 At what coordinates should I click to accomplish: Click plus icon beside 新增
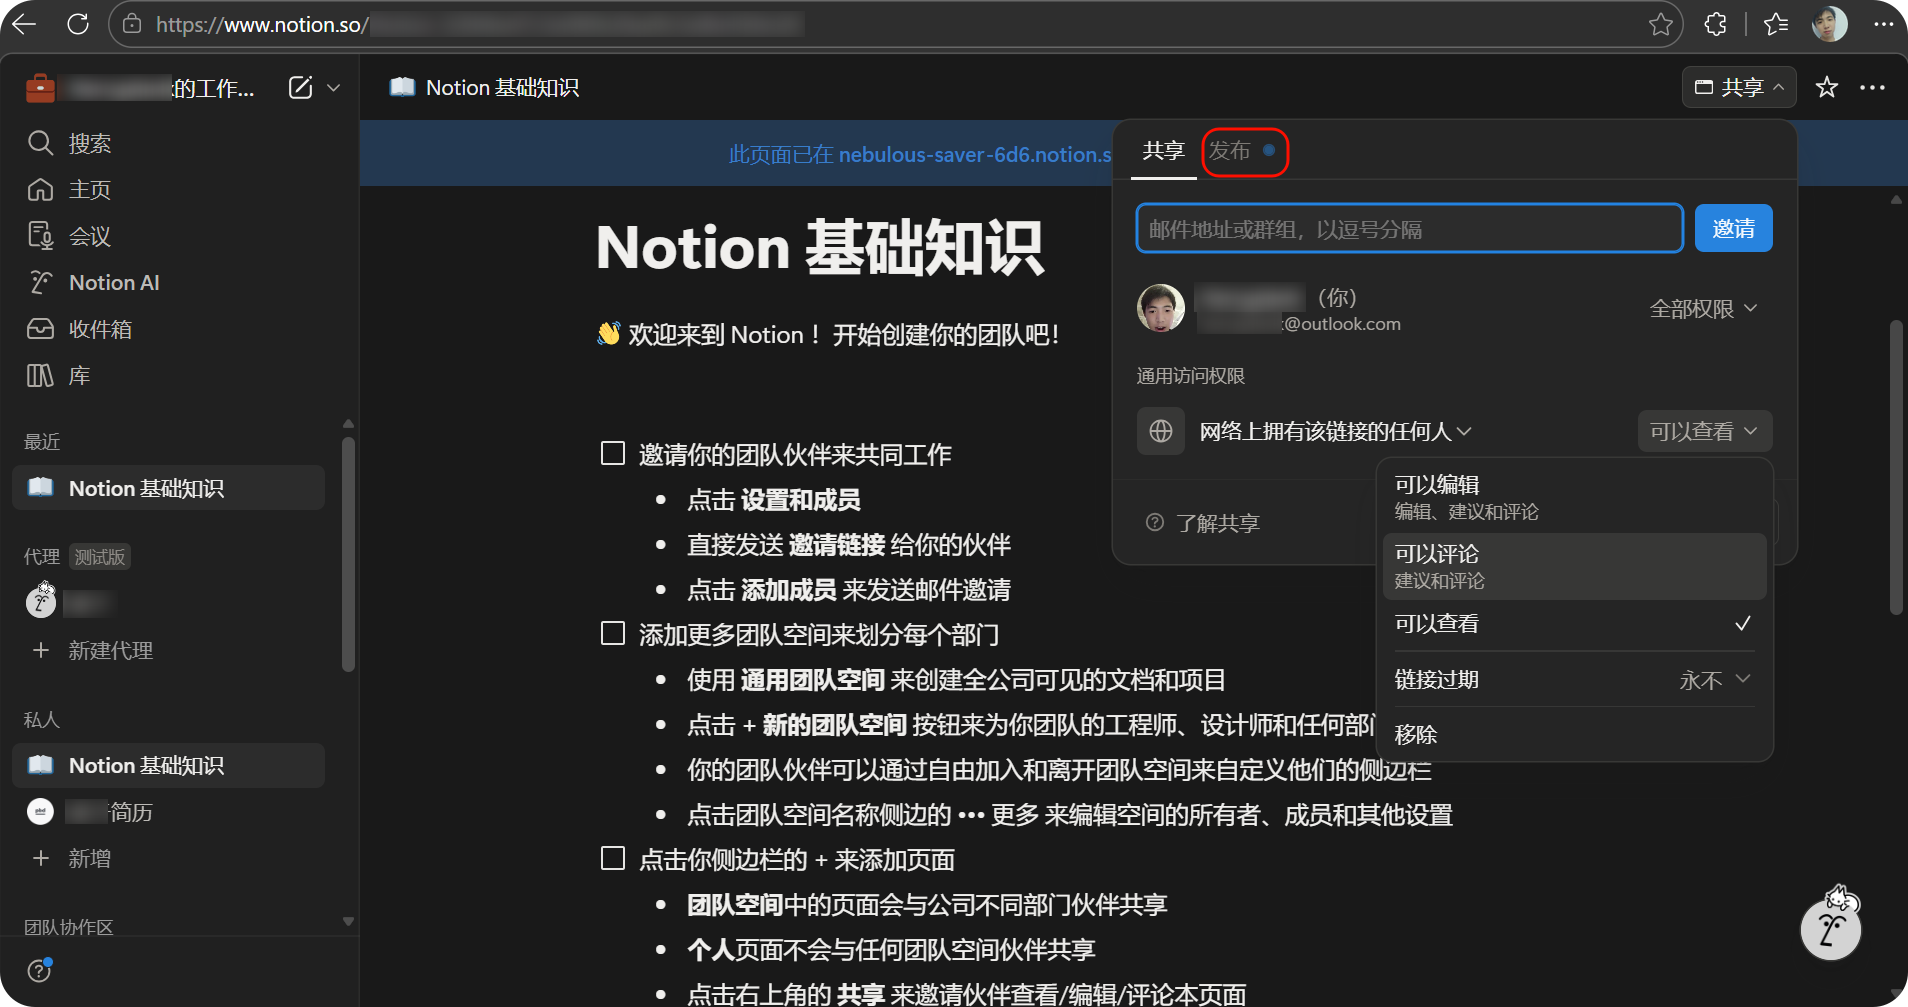[x=41, y=858]
